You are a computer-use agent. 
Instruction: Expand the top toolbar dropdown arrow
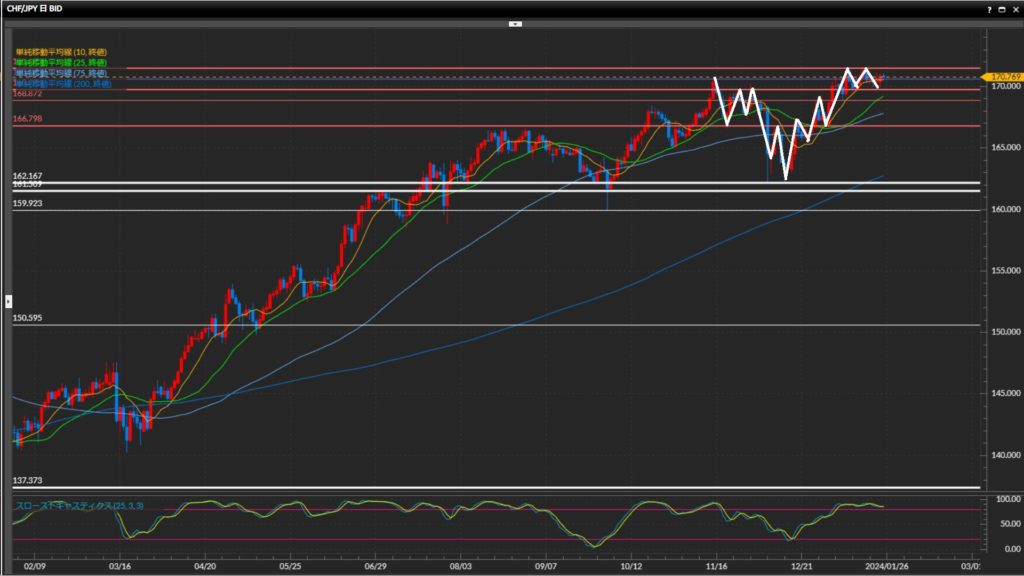[515, 22]
